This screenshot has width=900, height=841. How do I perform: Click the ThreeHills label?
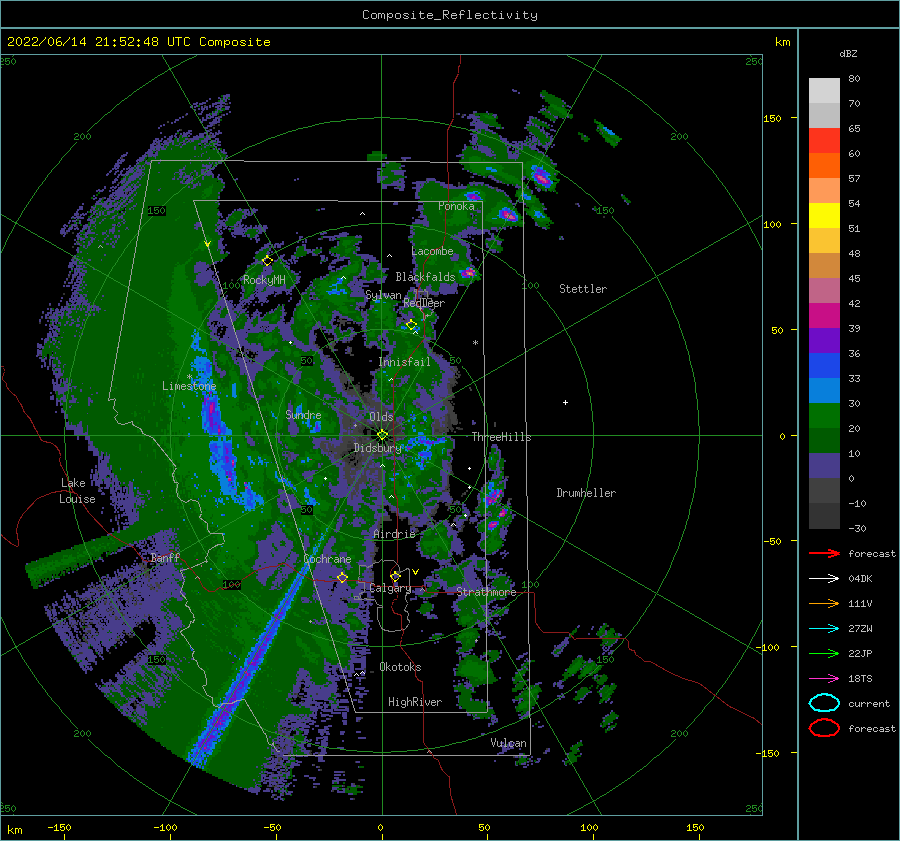[502, 437]
